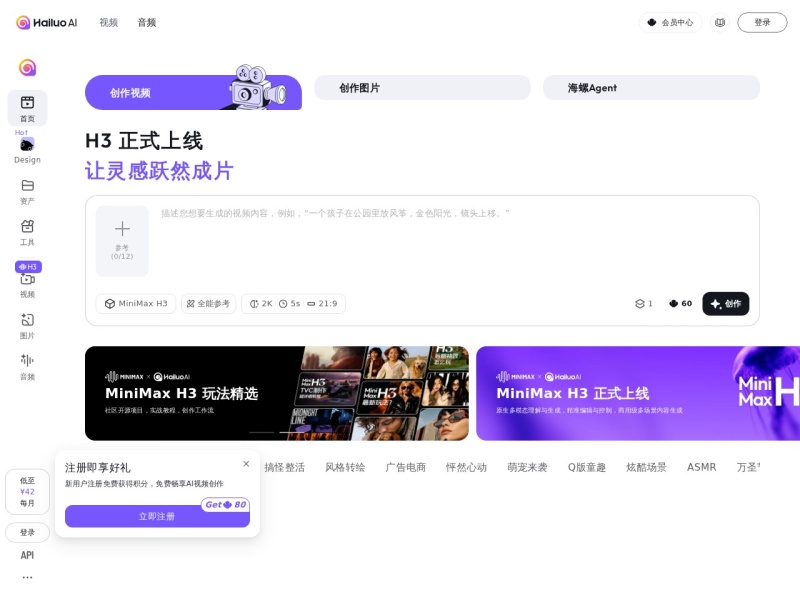Open the API link in sidebar

pos(28,555)
